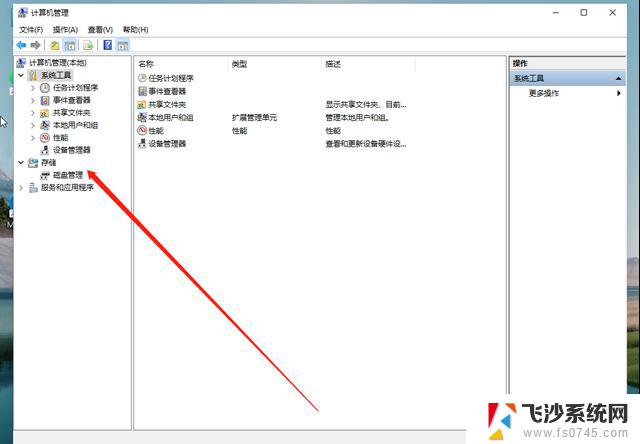
Task: Select 计算机管理(本地) root in the tree
Action: pyautogui.click(x=58, y=62)
